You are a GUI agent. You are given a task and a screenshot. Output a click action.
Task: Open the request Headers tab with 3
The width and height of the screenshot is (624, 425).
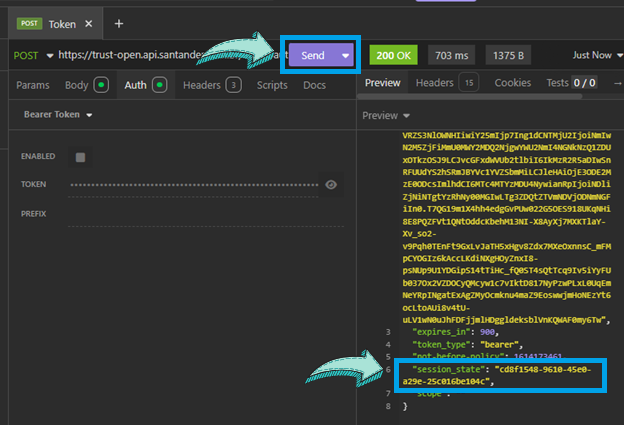click(212, 85)
